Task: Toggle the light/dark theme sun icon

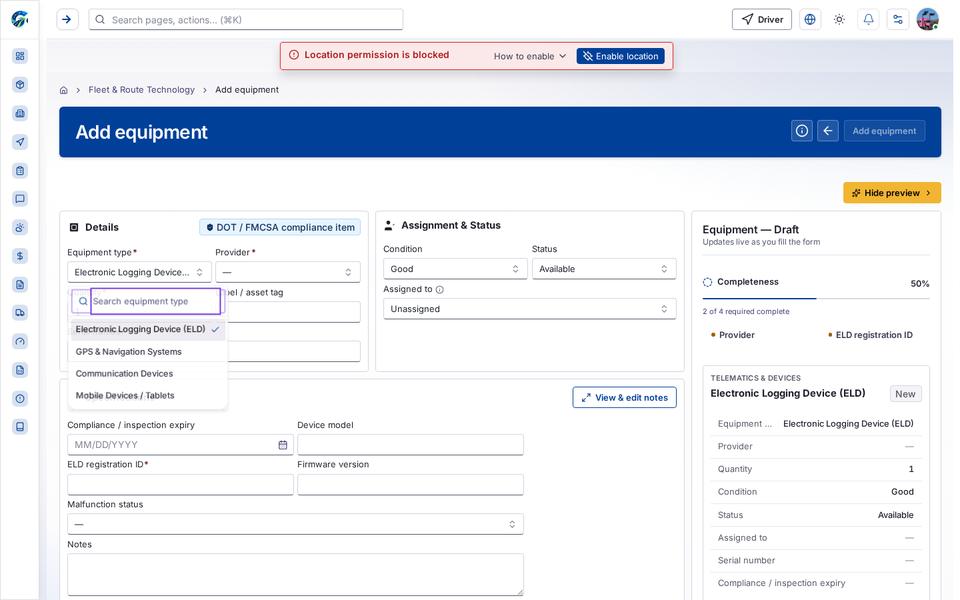Action: coord(839,20)
